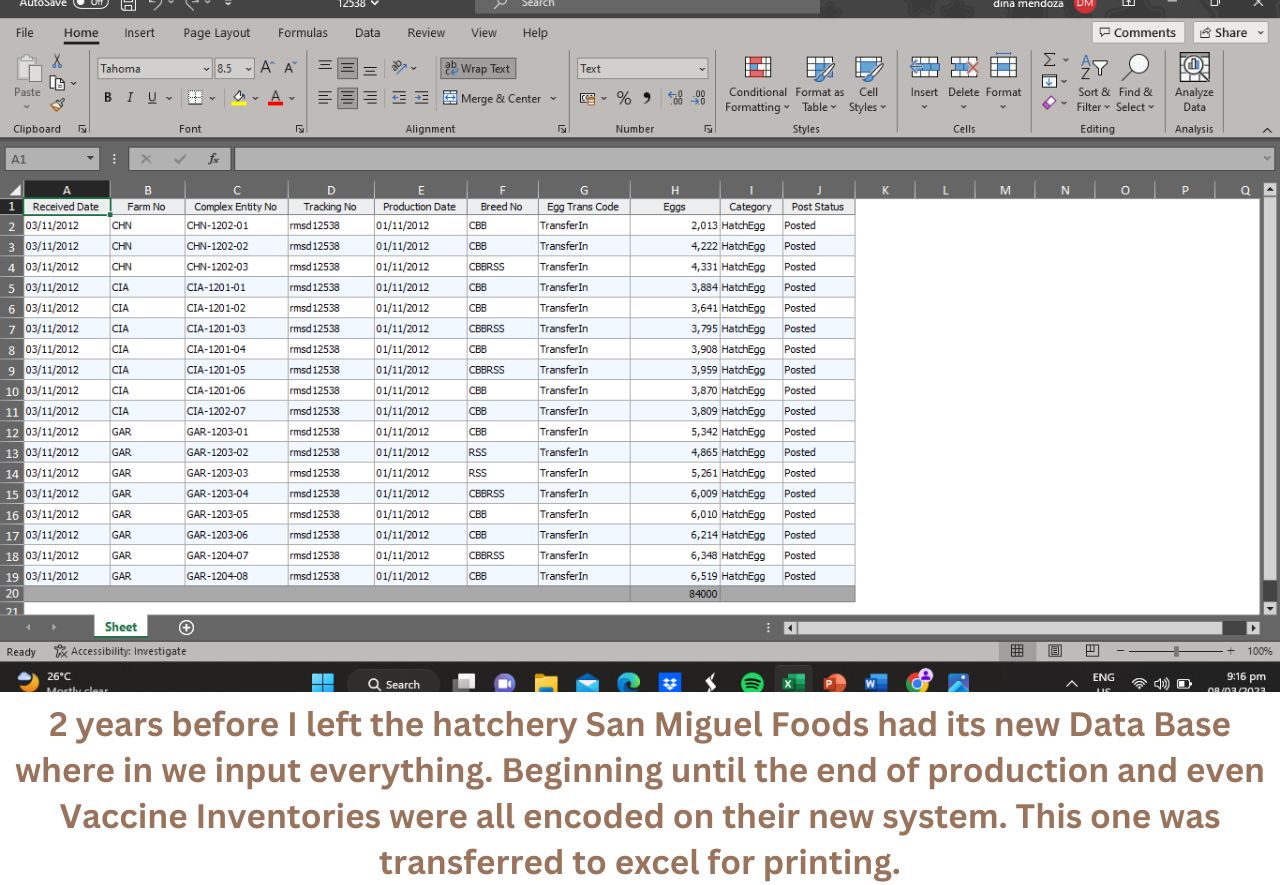Increase font size with the larger A
The height and width of the screenshot is (885, 1280).
pyautogui.click(x=267, y=68)
